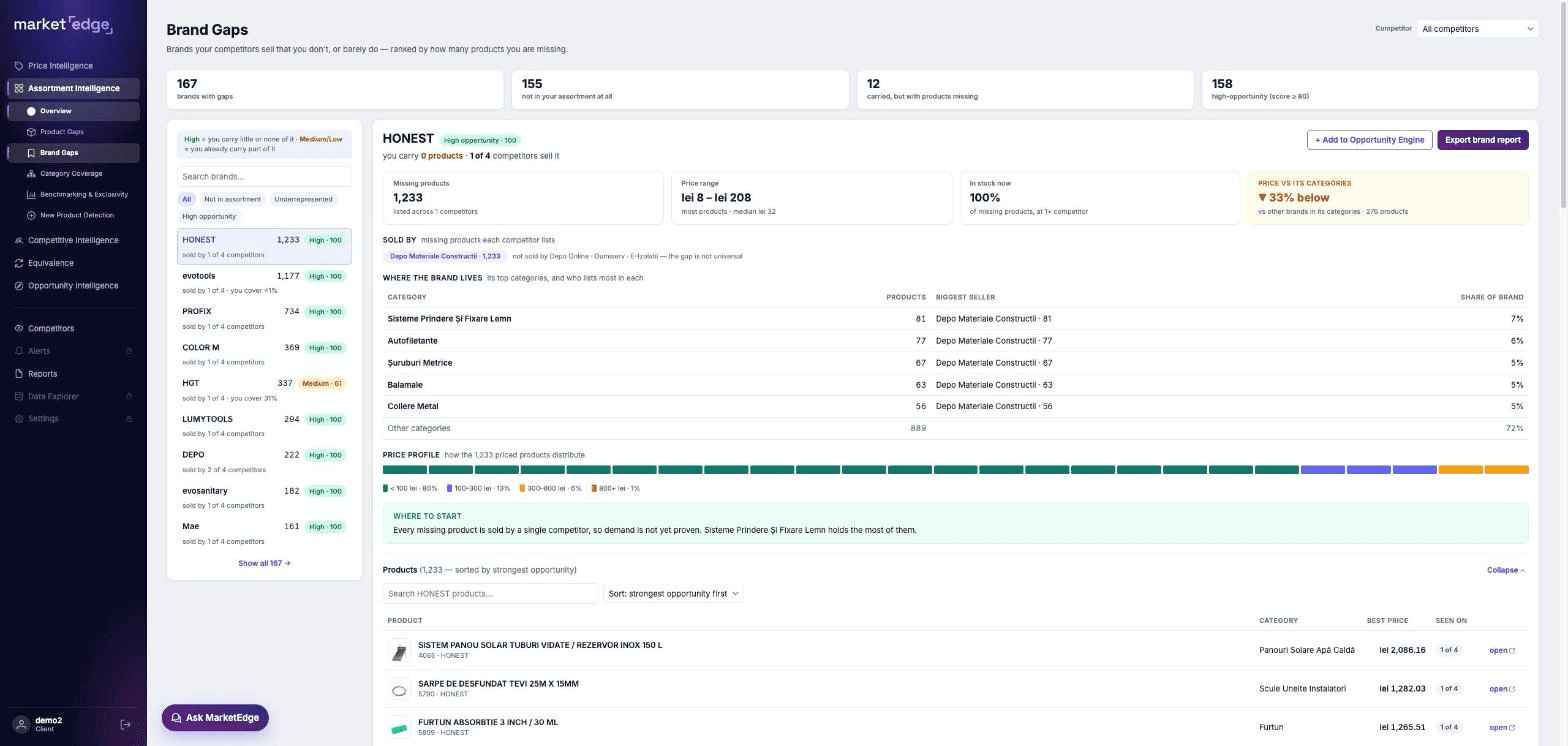Open the All competitors dropdown
The height and width of the screenshot is (746, 1568).
[1477, 29]
